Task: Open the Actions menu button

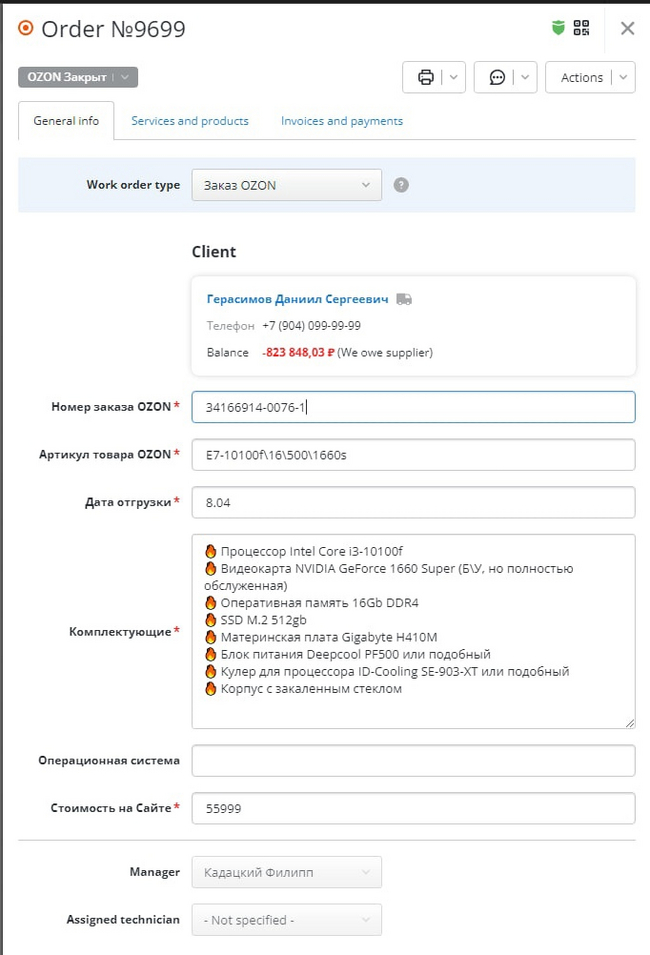Action: [x=590, y=78]
